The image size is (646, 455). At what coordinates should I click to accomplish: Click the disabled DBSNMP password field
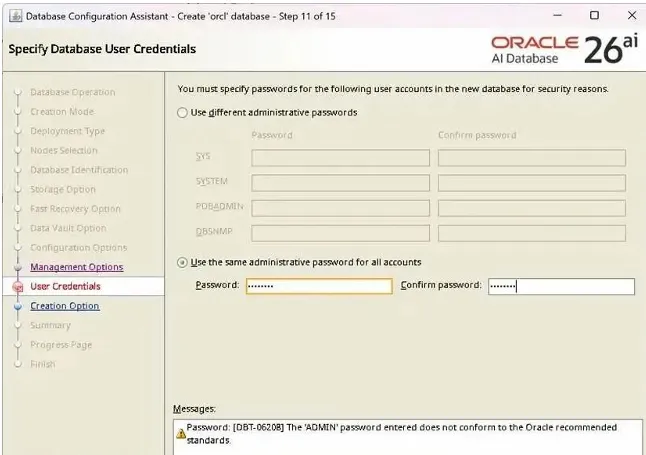tap(340, 233)
